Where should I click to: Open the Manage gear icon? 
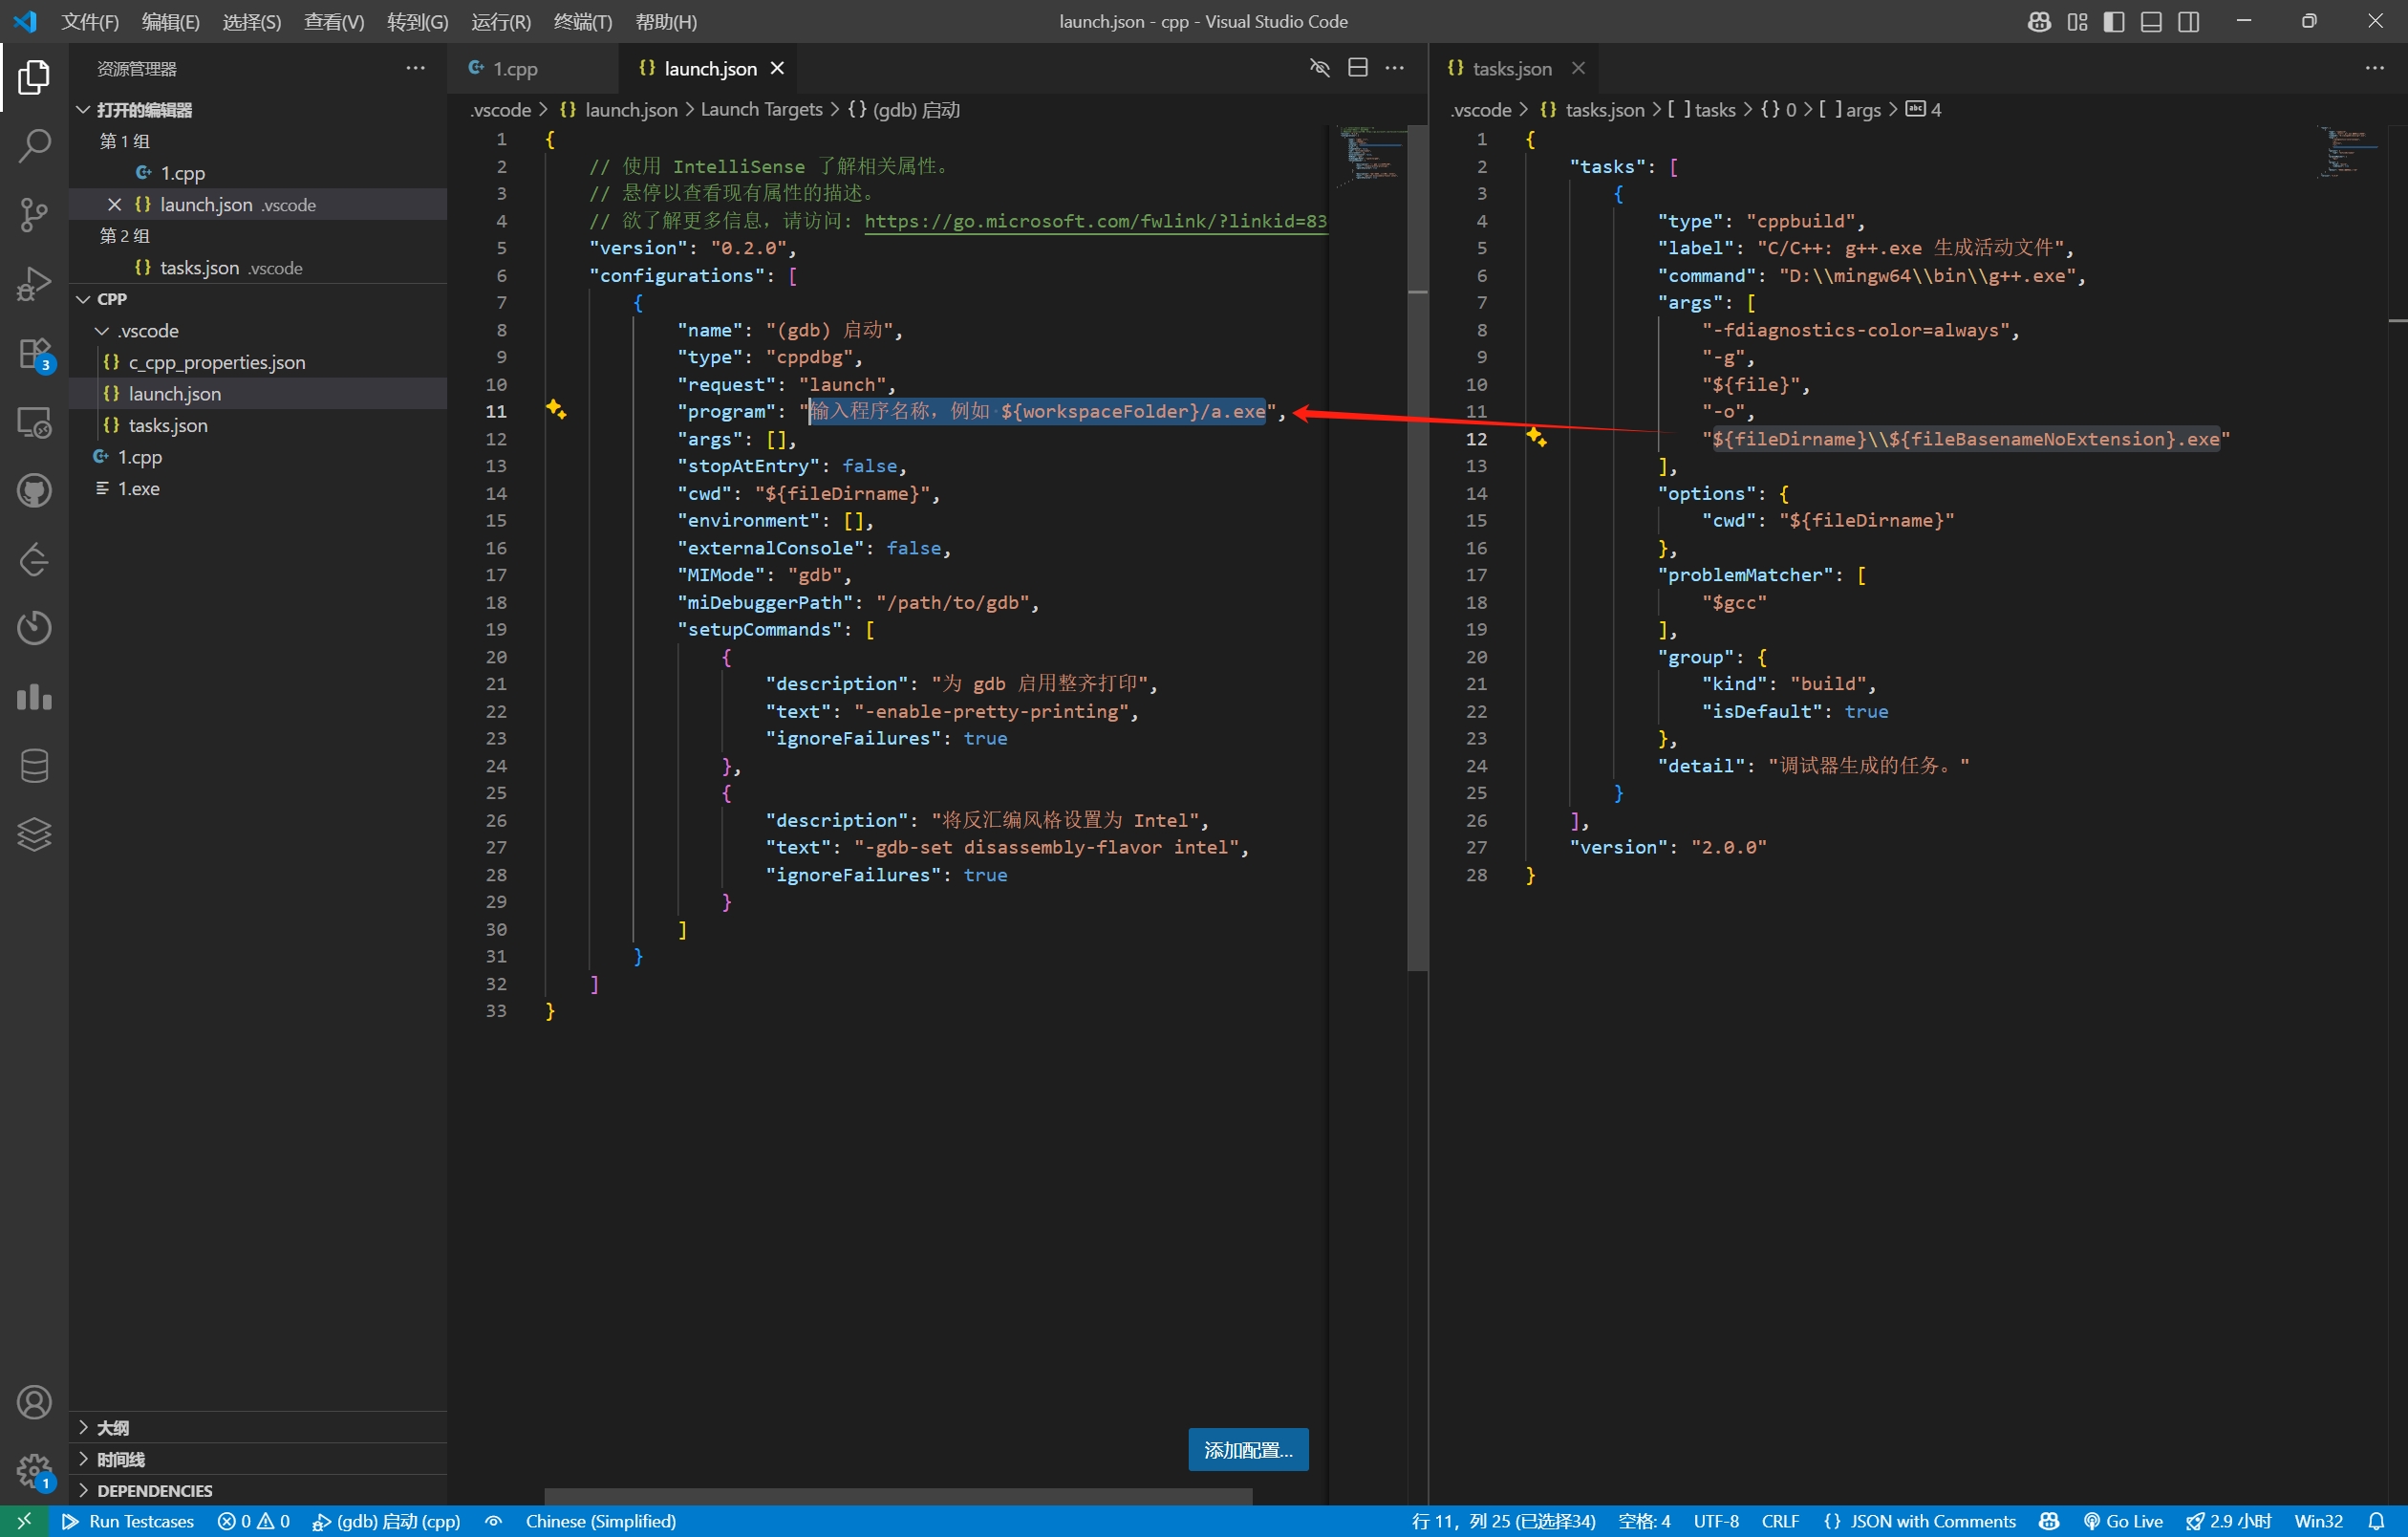(34, 1470)
